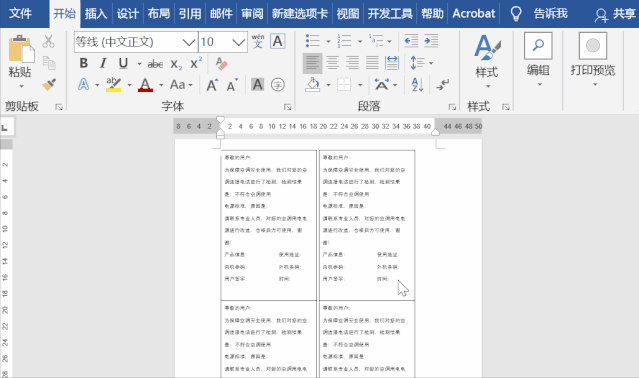Toggle Bold formatting
Image resolution: width=639 pixels, height=378 pixels.
(84, 63)
